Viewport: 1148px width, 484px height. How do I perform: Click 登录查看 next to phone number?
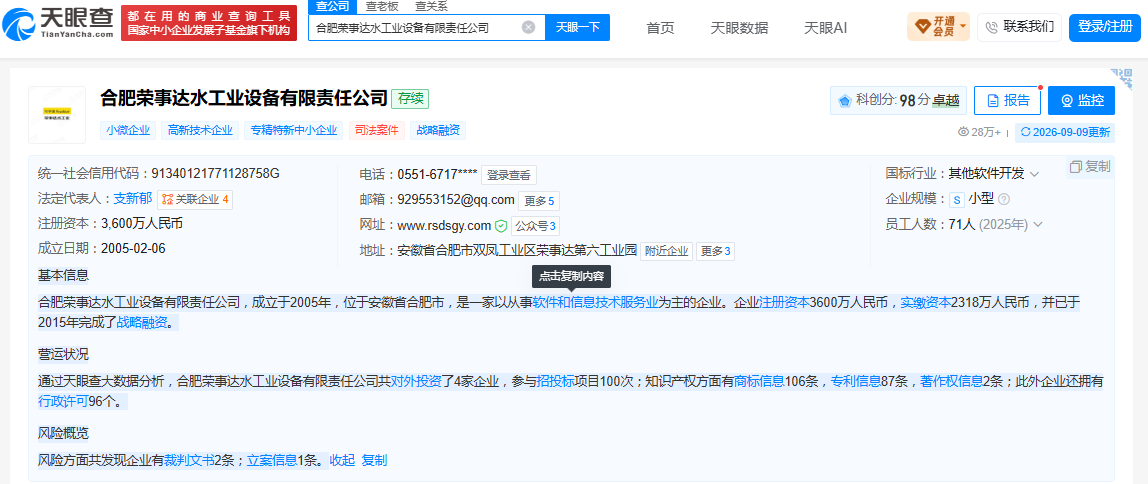click(x=509, y=175)
